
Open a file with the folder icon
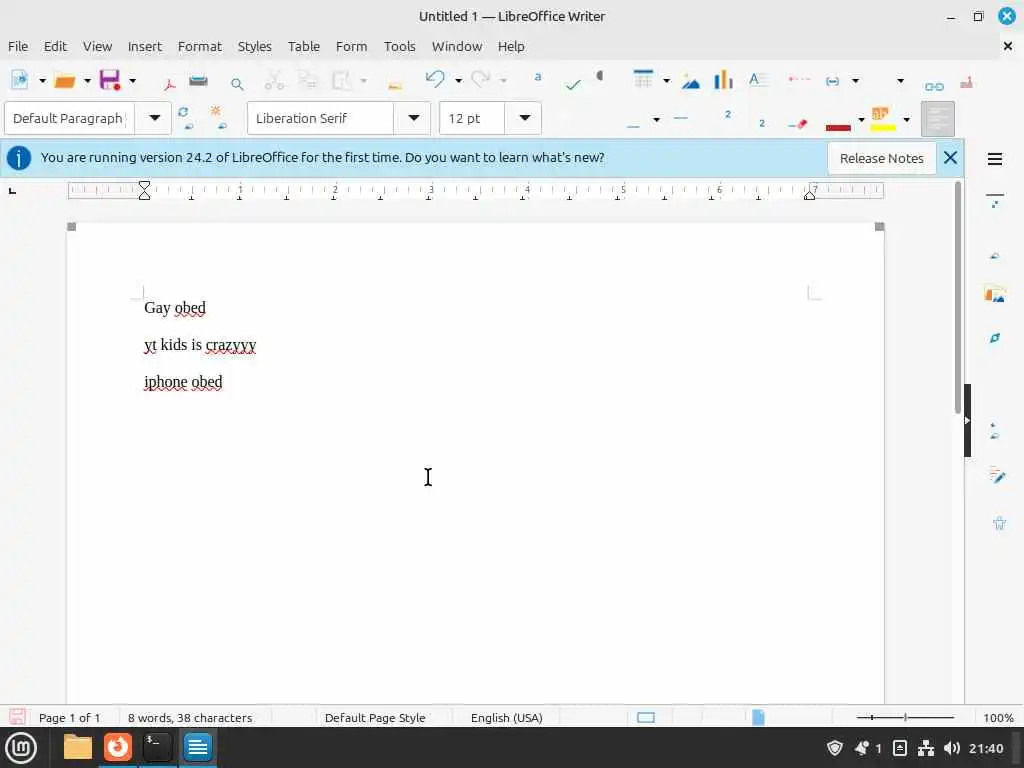pyautogui.click(x=64, y=80)
